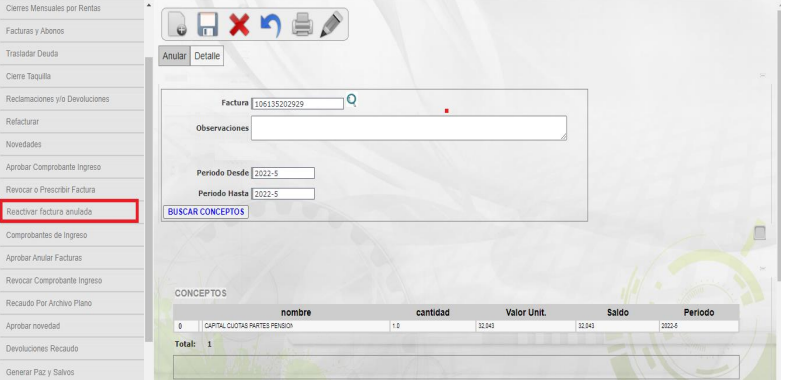Click the blue undo arrow icon

tap(270, 25)
